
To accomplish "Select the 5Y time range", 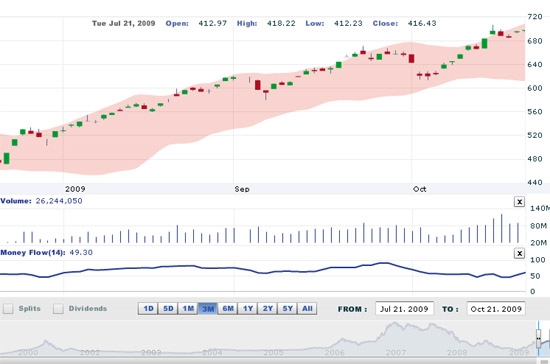I will [x=287, y=309].
